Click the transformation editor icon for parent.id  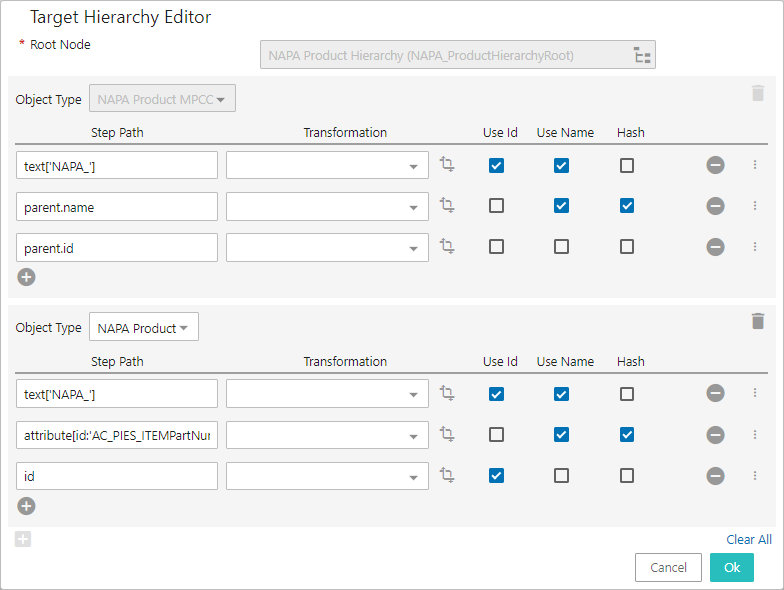tap(447, 246)
